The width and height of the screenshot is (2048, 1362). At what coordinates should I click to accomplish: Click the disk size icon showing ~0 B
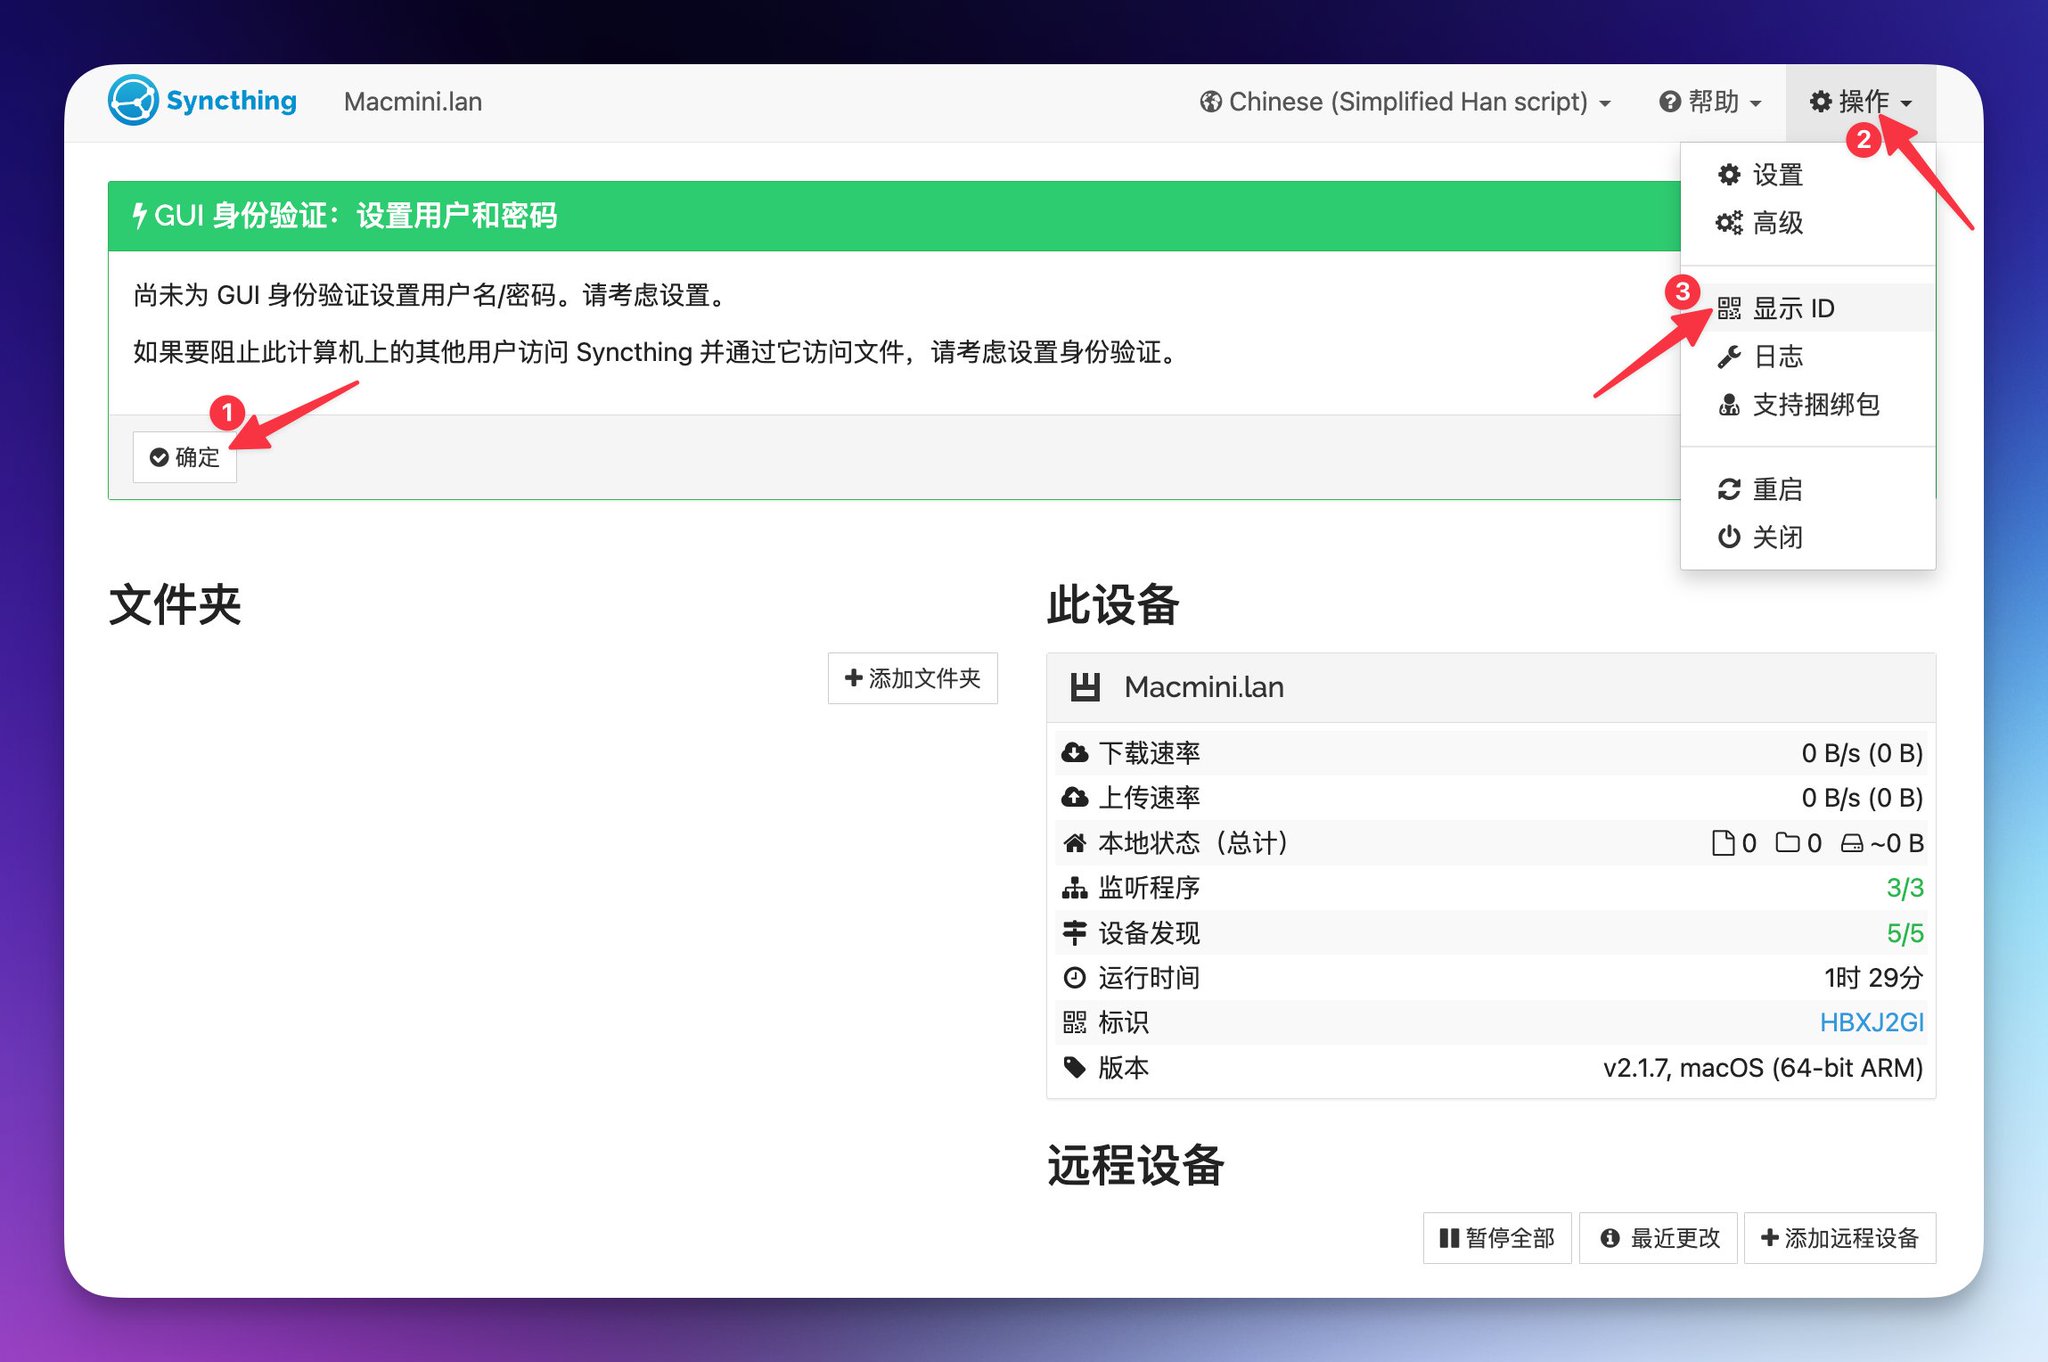coord(1852,843)
